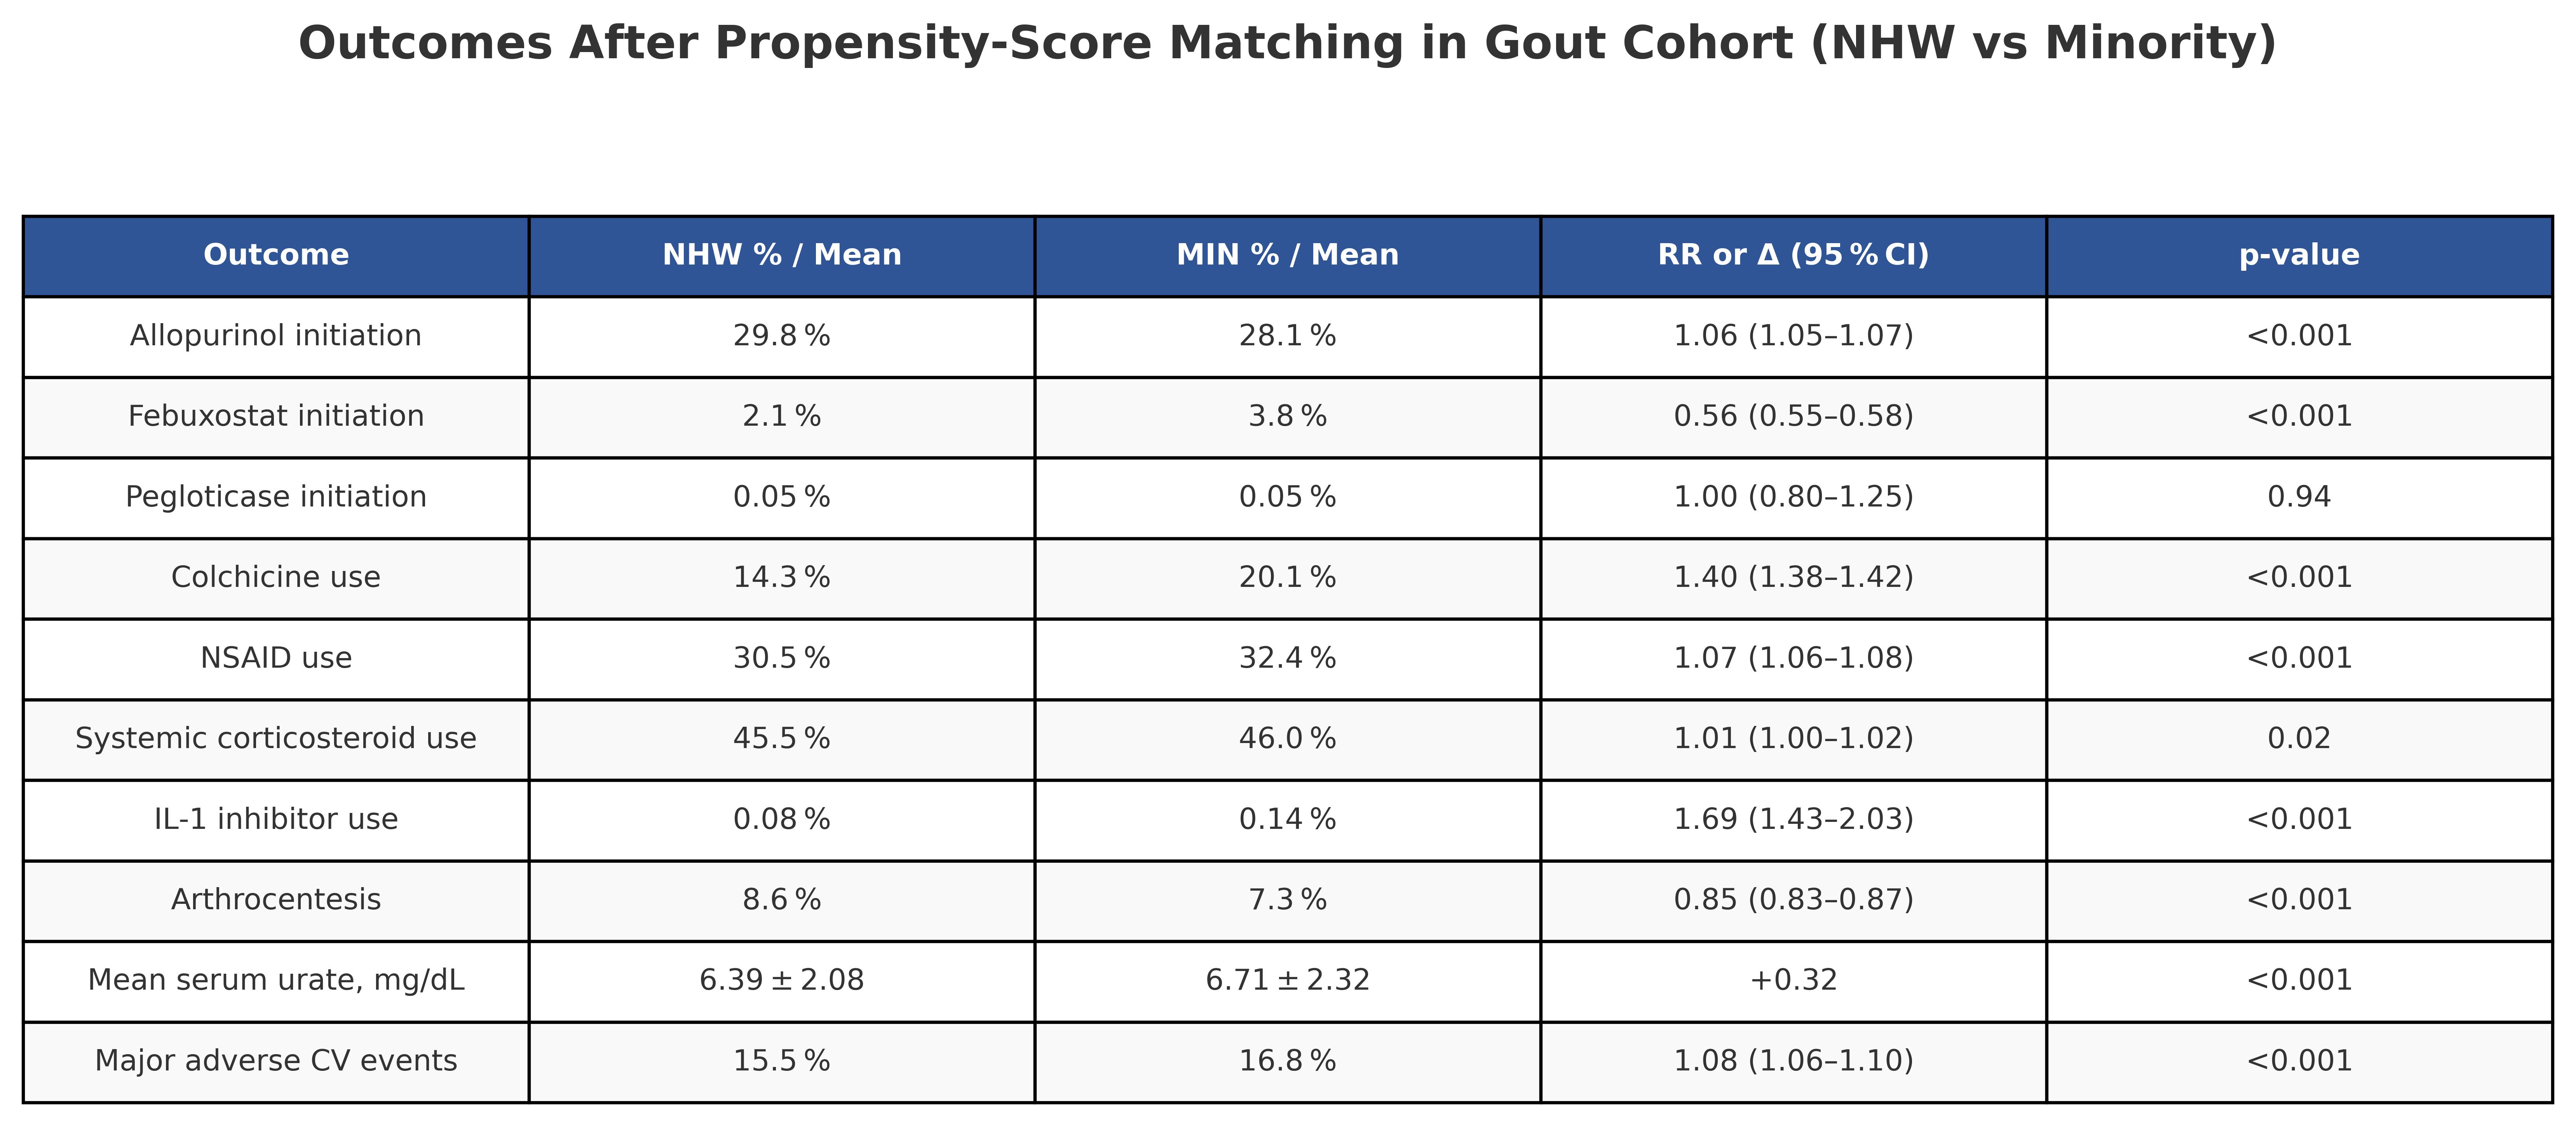Click the 0.94 p-value cell

(x=2299, y=497)
